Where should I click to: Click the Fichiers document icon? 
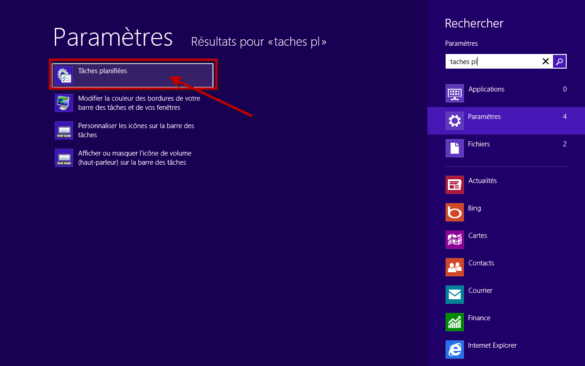pyautogui.click(x=454, y=148)
